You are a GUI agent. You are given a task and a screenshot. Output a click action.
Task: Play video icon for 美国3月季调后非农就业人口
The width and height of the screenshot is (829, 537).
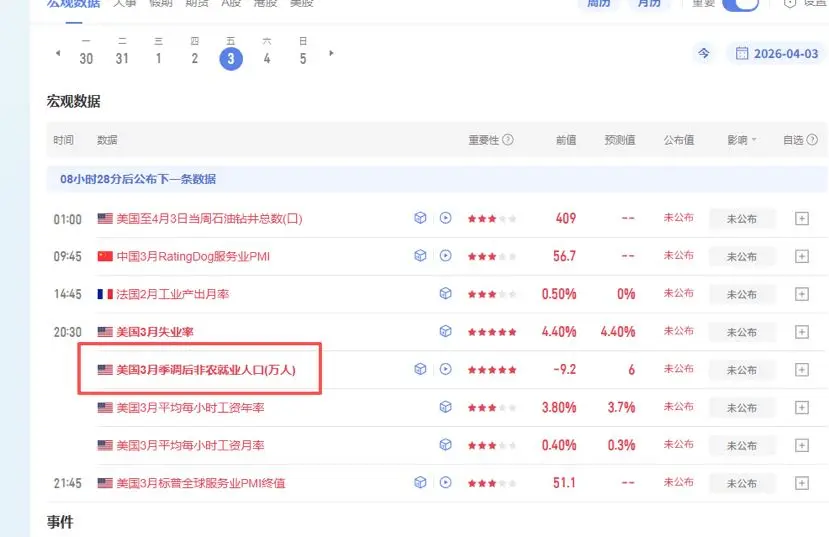pyautogui.click(x=446, y=369)
